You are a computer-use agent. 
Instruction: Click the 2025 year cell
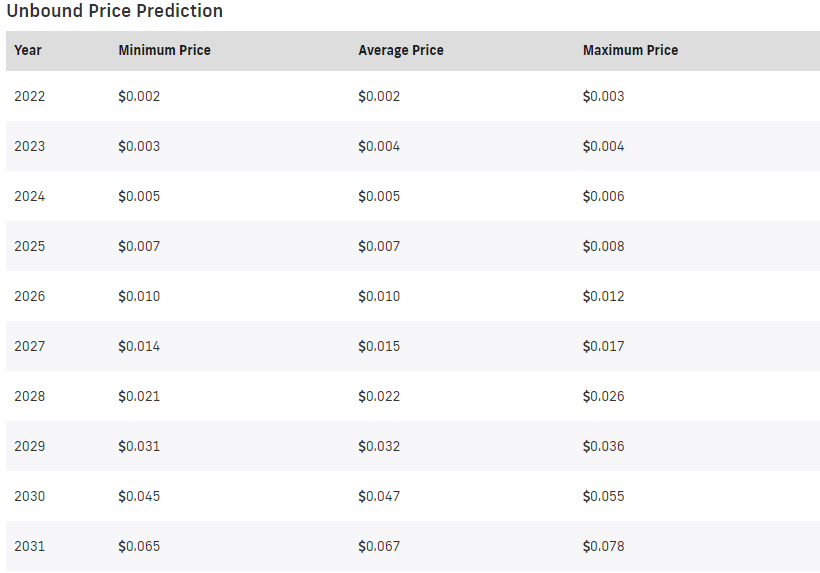[x=29, y=246]
